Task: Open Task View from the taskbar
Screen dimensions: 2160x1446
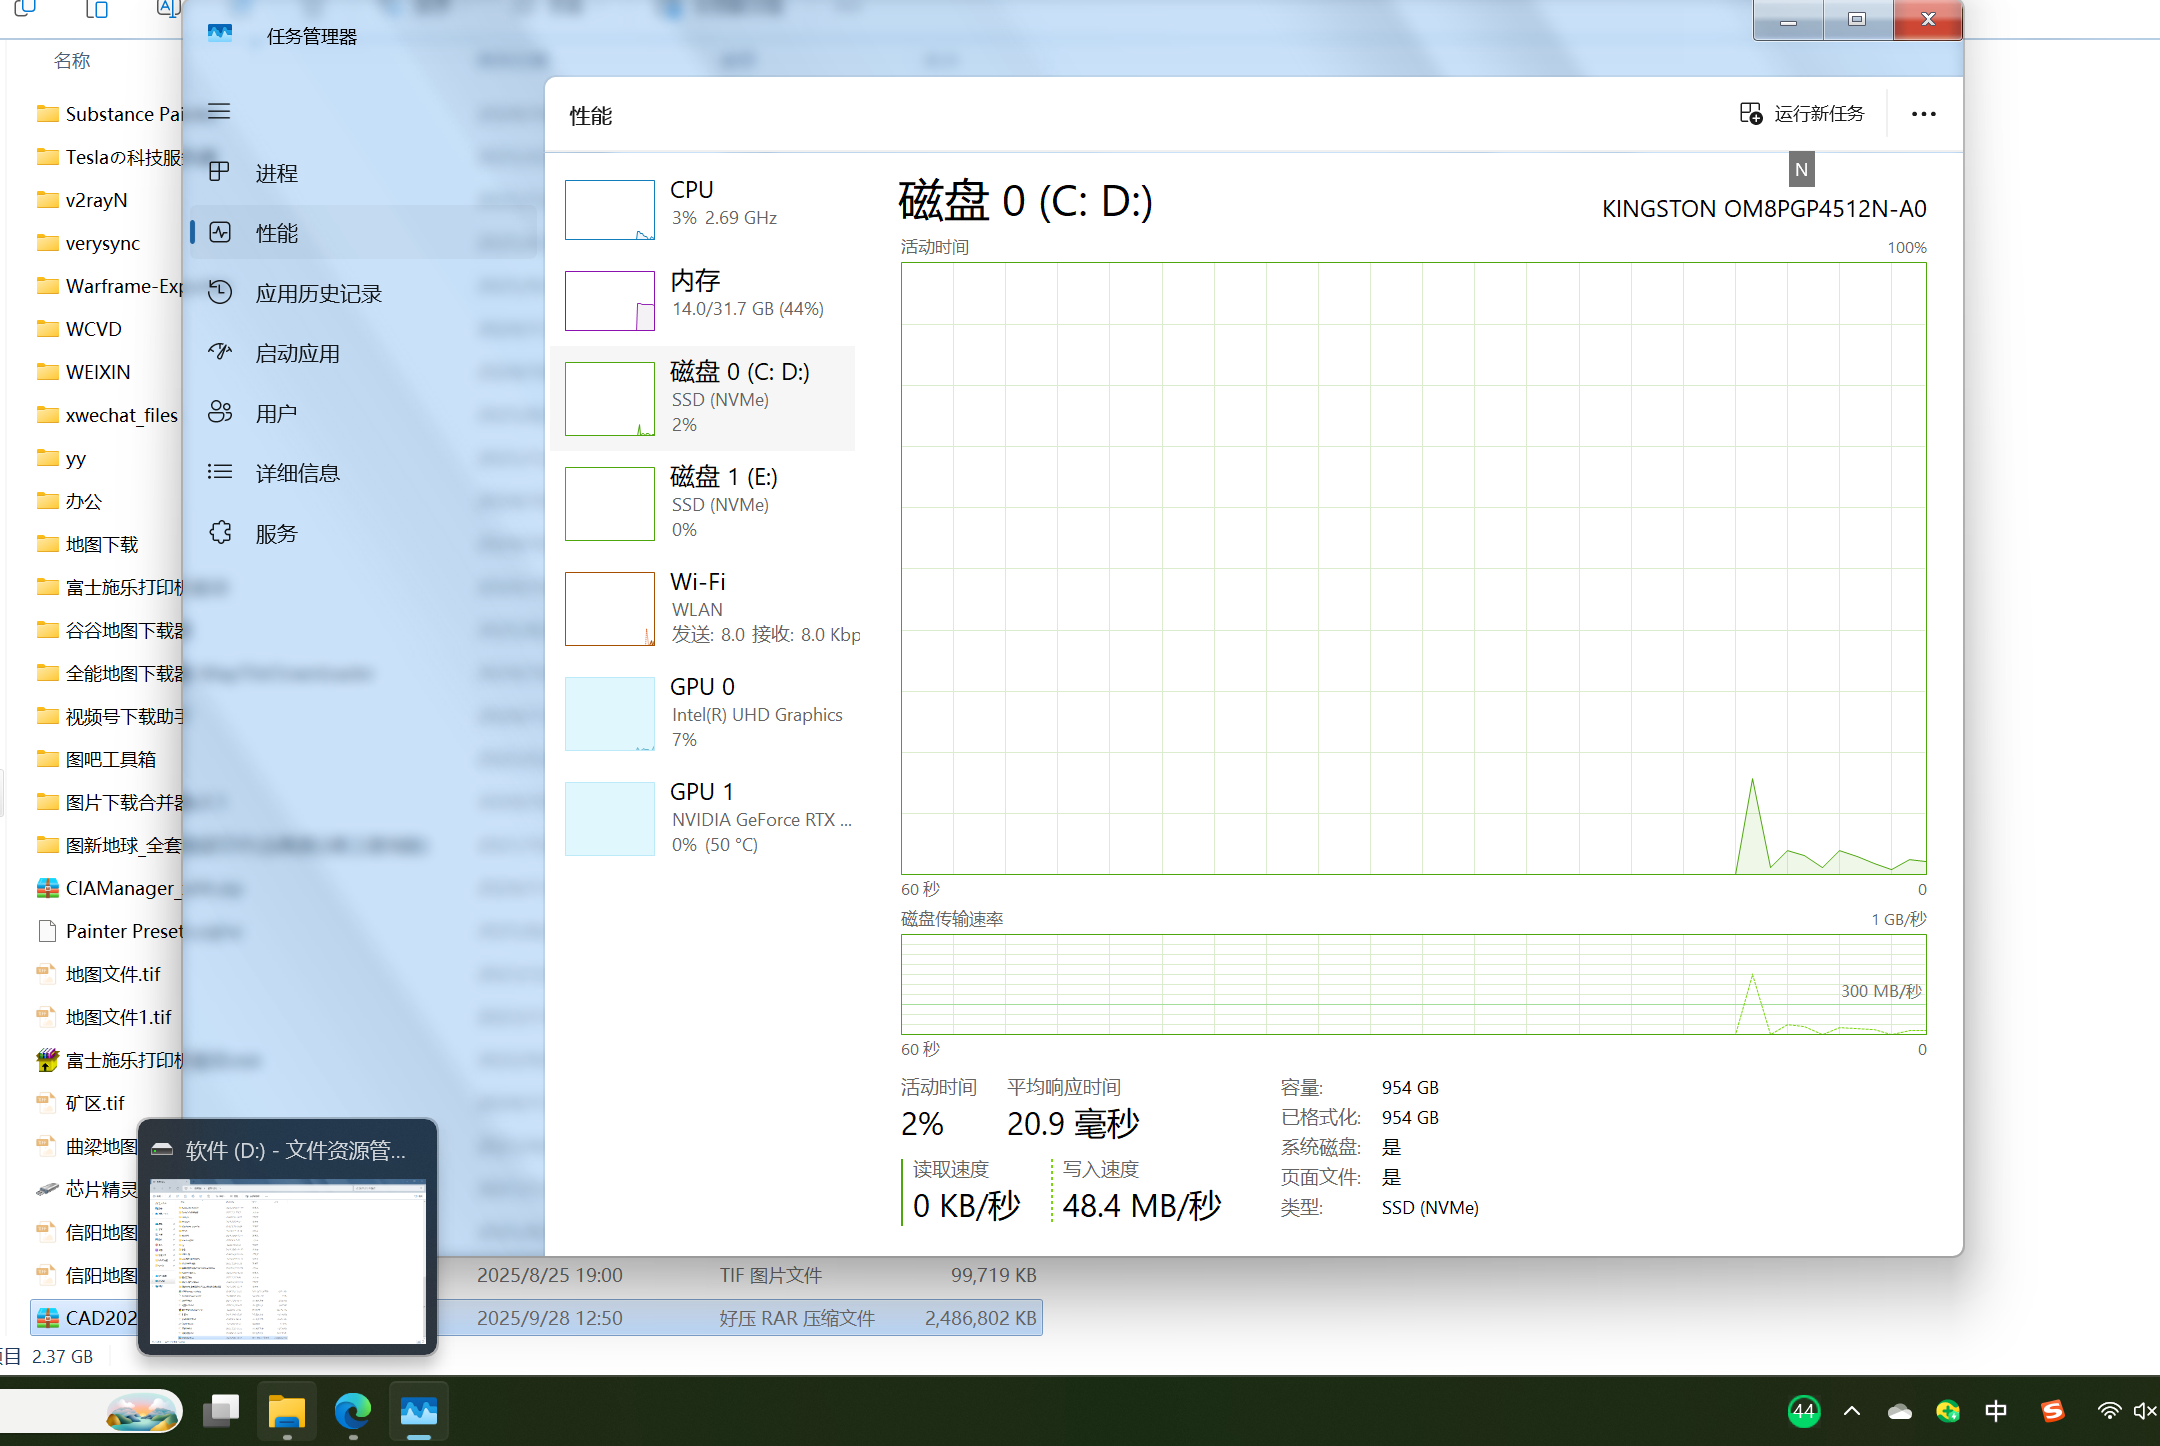Action: [221, 1412]
